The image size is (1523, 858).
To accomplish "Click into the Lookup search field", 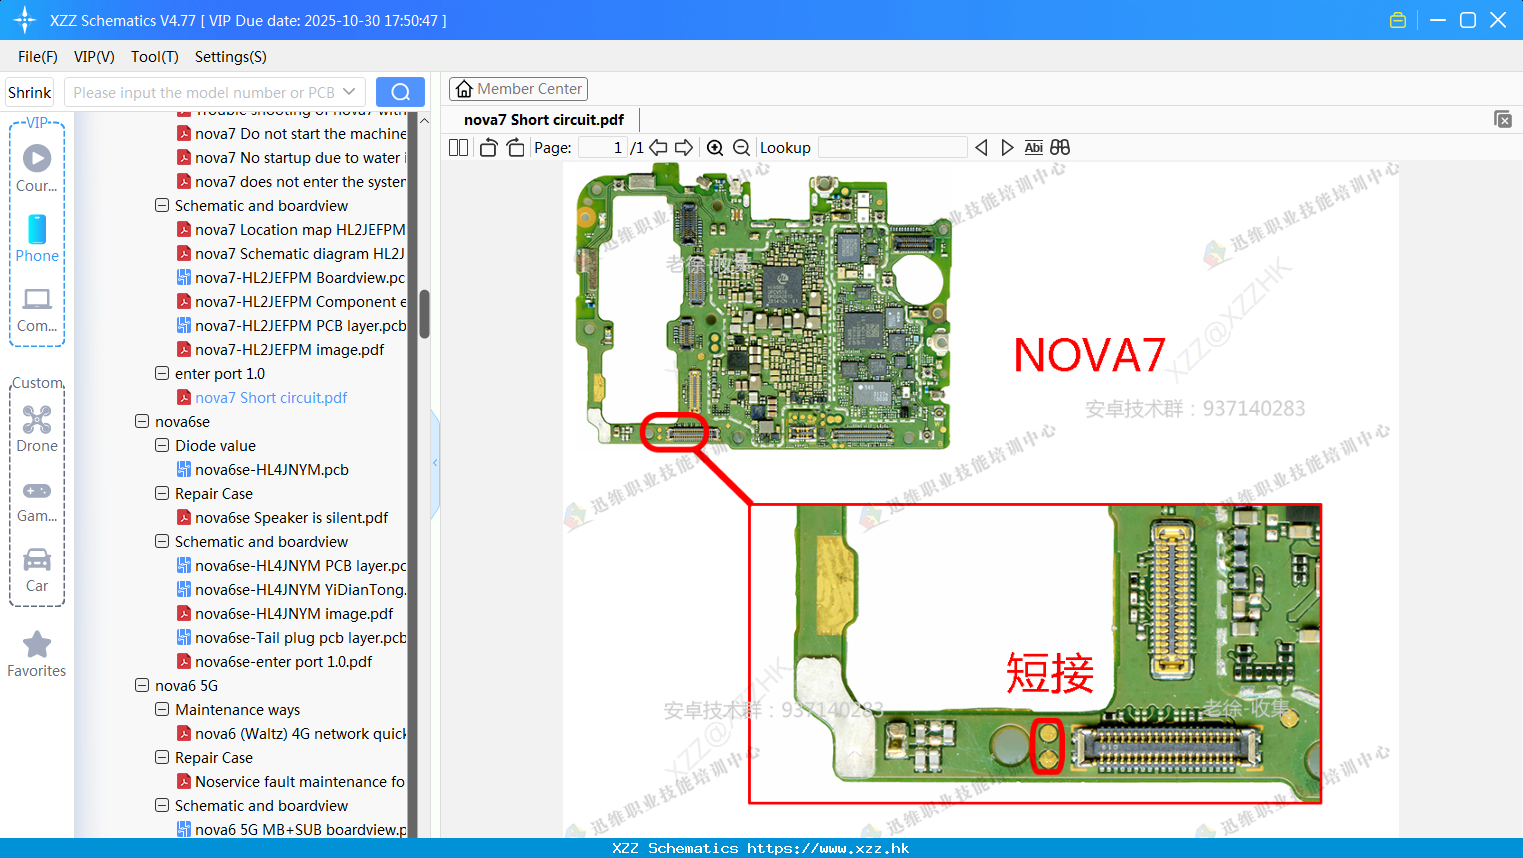I will coord(893,147).
